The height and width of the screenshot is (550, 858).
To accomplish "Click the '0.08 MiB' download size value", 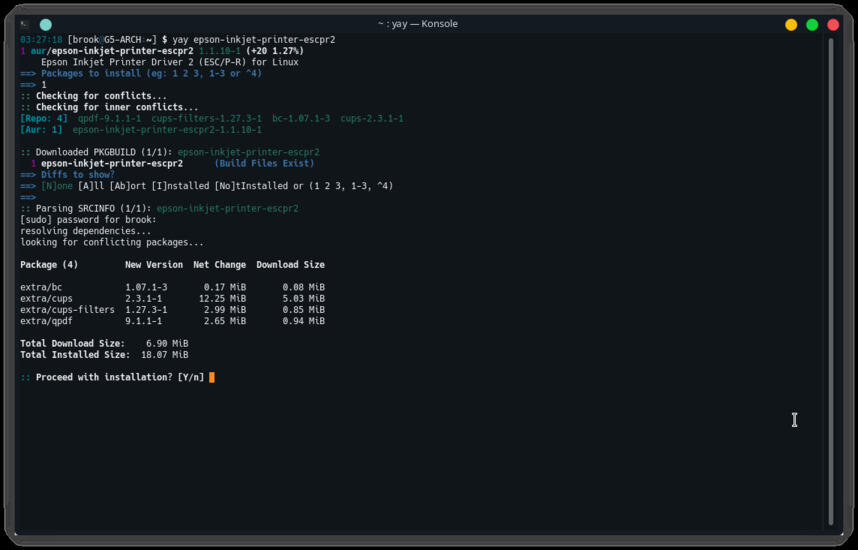I will [x=304, y=287].
